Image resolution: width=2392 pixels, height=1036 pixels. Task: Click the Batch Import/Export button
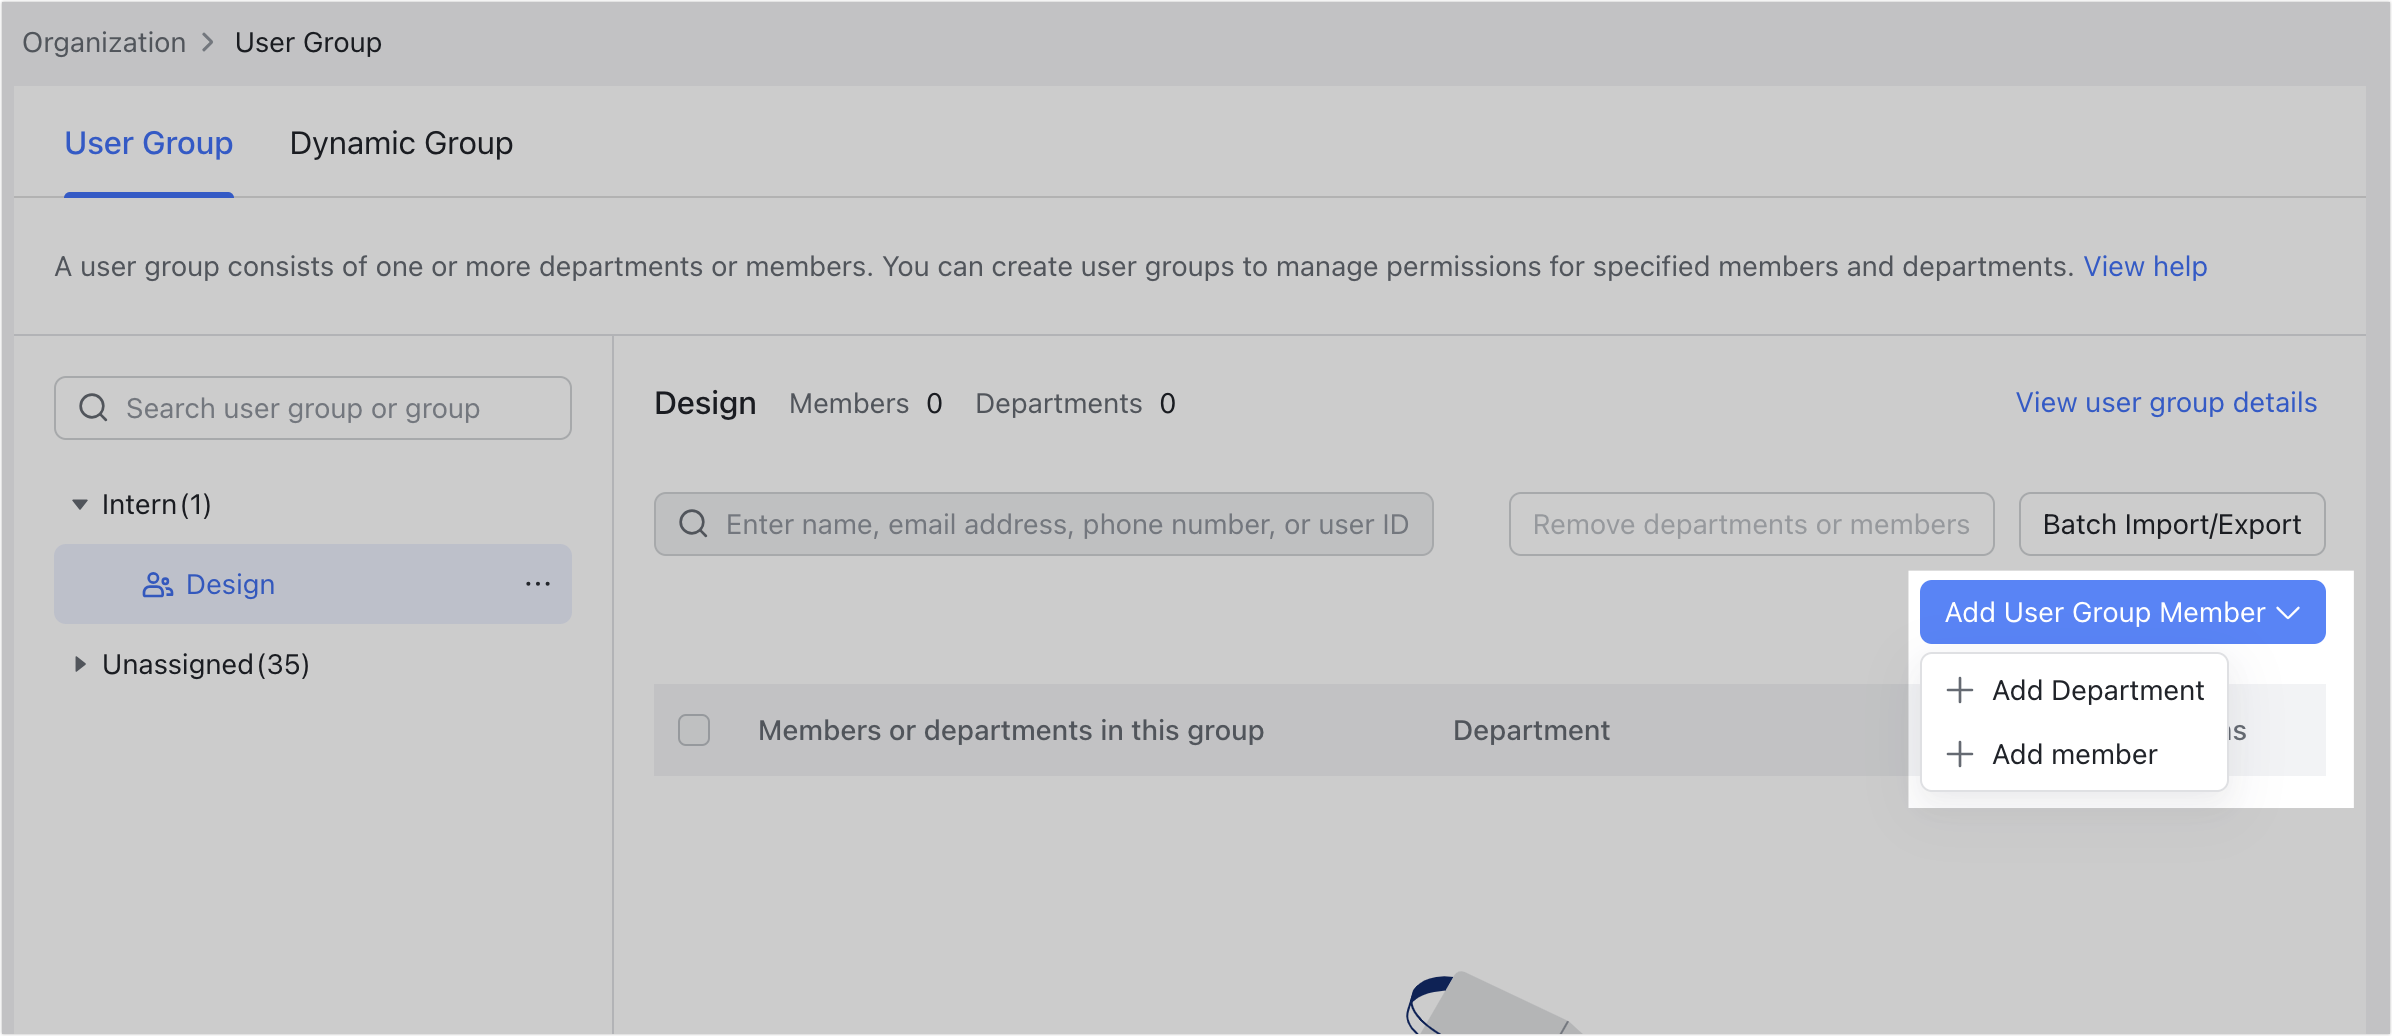click(x=2171, y=523)
